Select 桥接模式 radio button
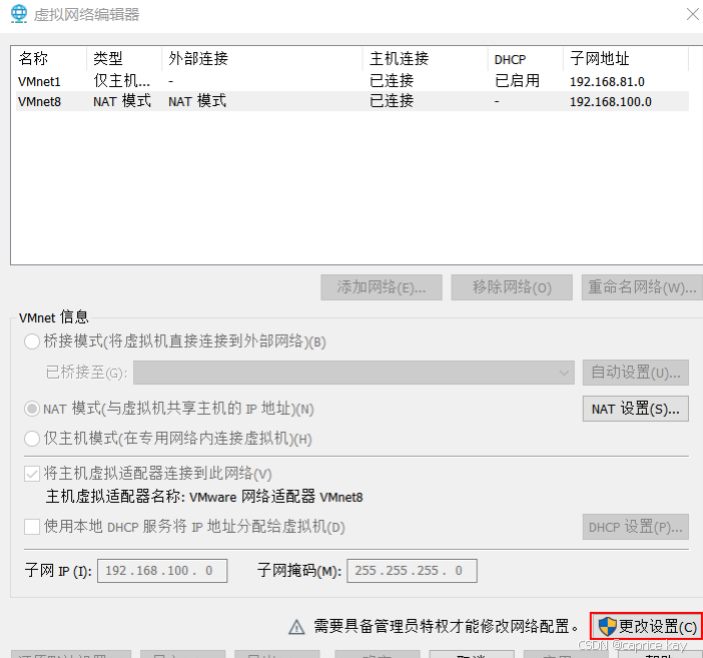This screenshot has width=703, height=658. click(32, 342)
